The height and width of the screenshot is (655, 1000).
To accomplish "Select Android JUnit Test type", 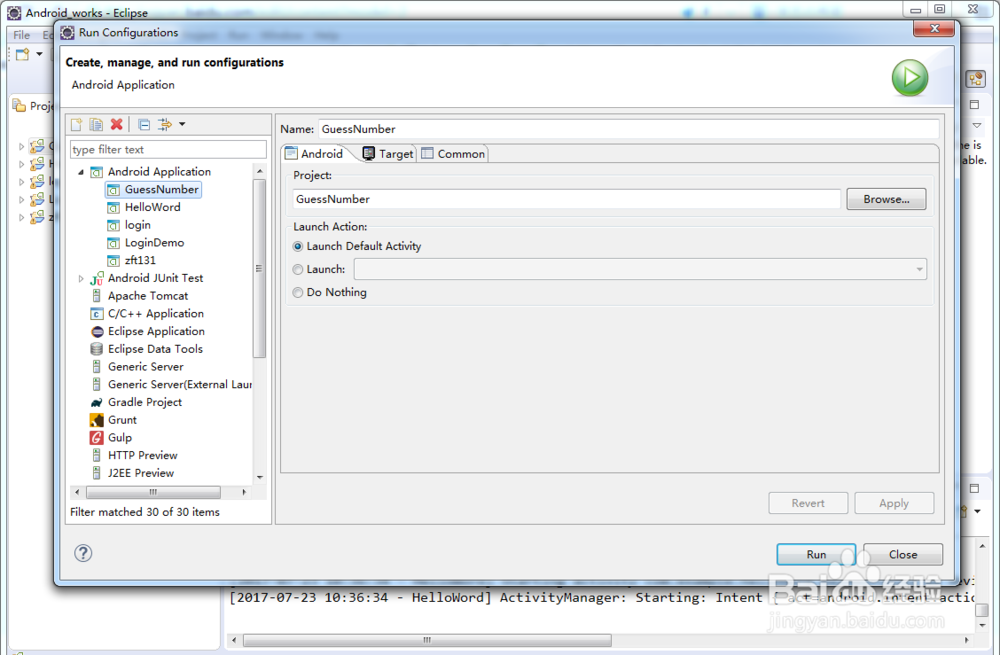I will click(147, 278).
